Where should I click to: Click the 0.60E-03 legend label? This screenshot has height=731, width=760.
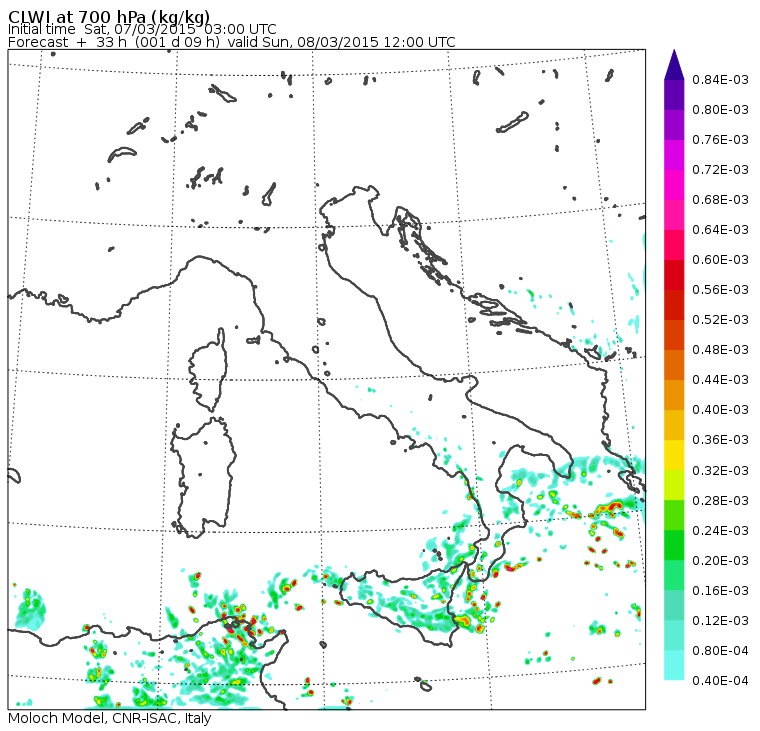(x=720, y=260)
